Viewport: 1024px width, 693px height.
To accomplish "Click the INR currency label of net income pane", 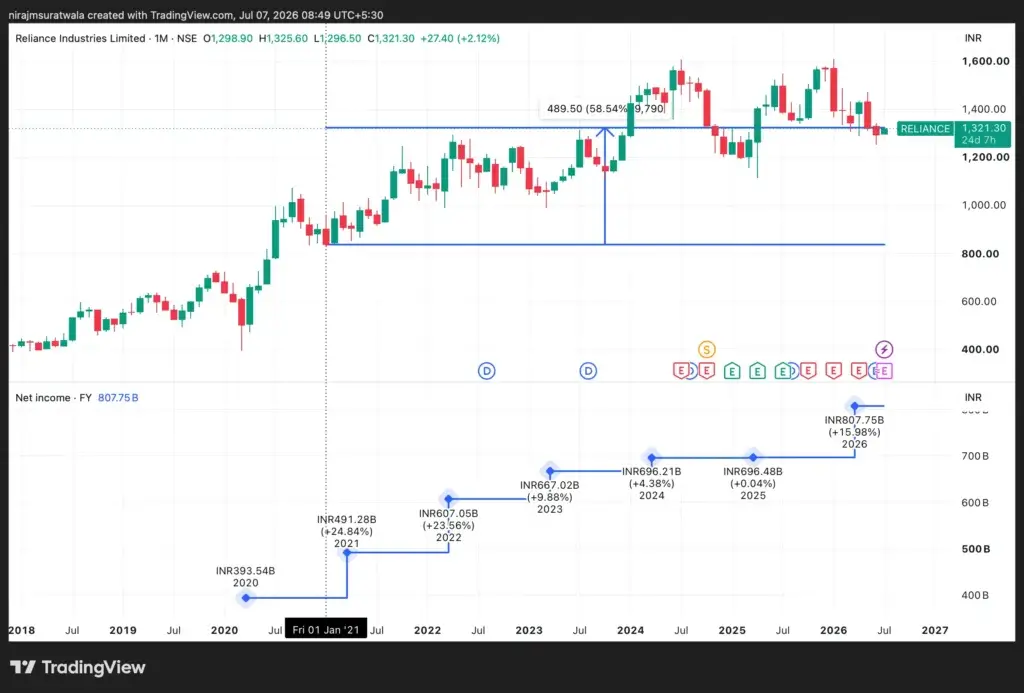I will [973, 397].
